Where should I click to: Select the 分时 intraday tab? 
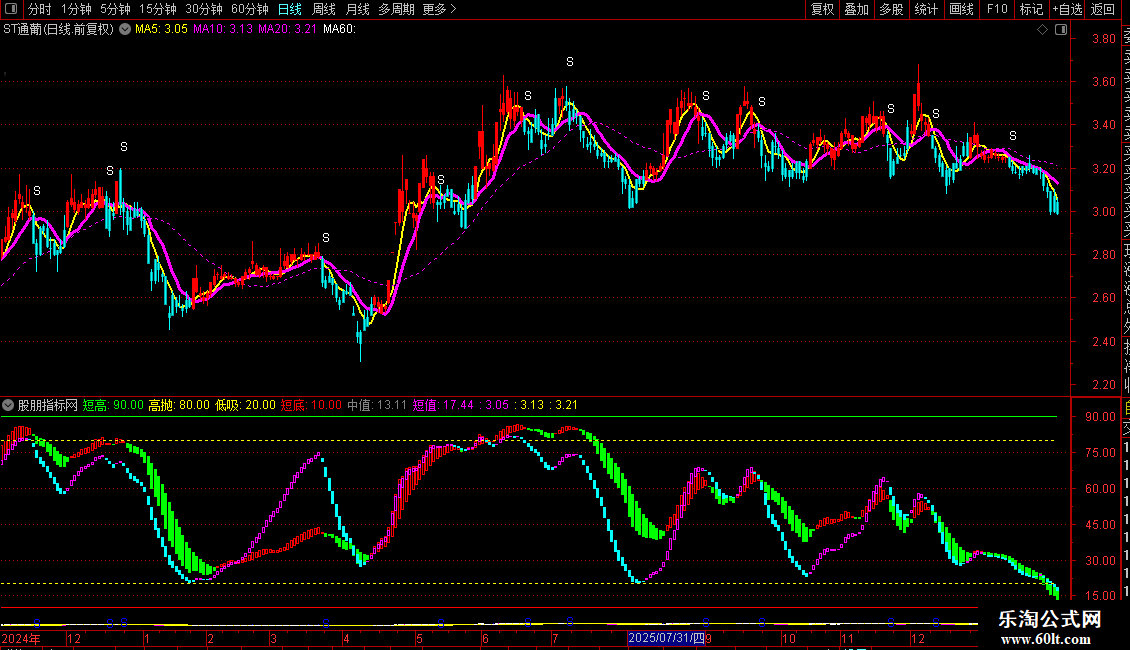(x=40, y=9)
